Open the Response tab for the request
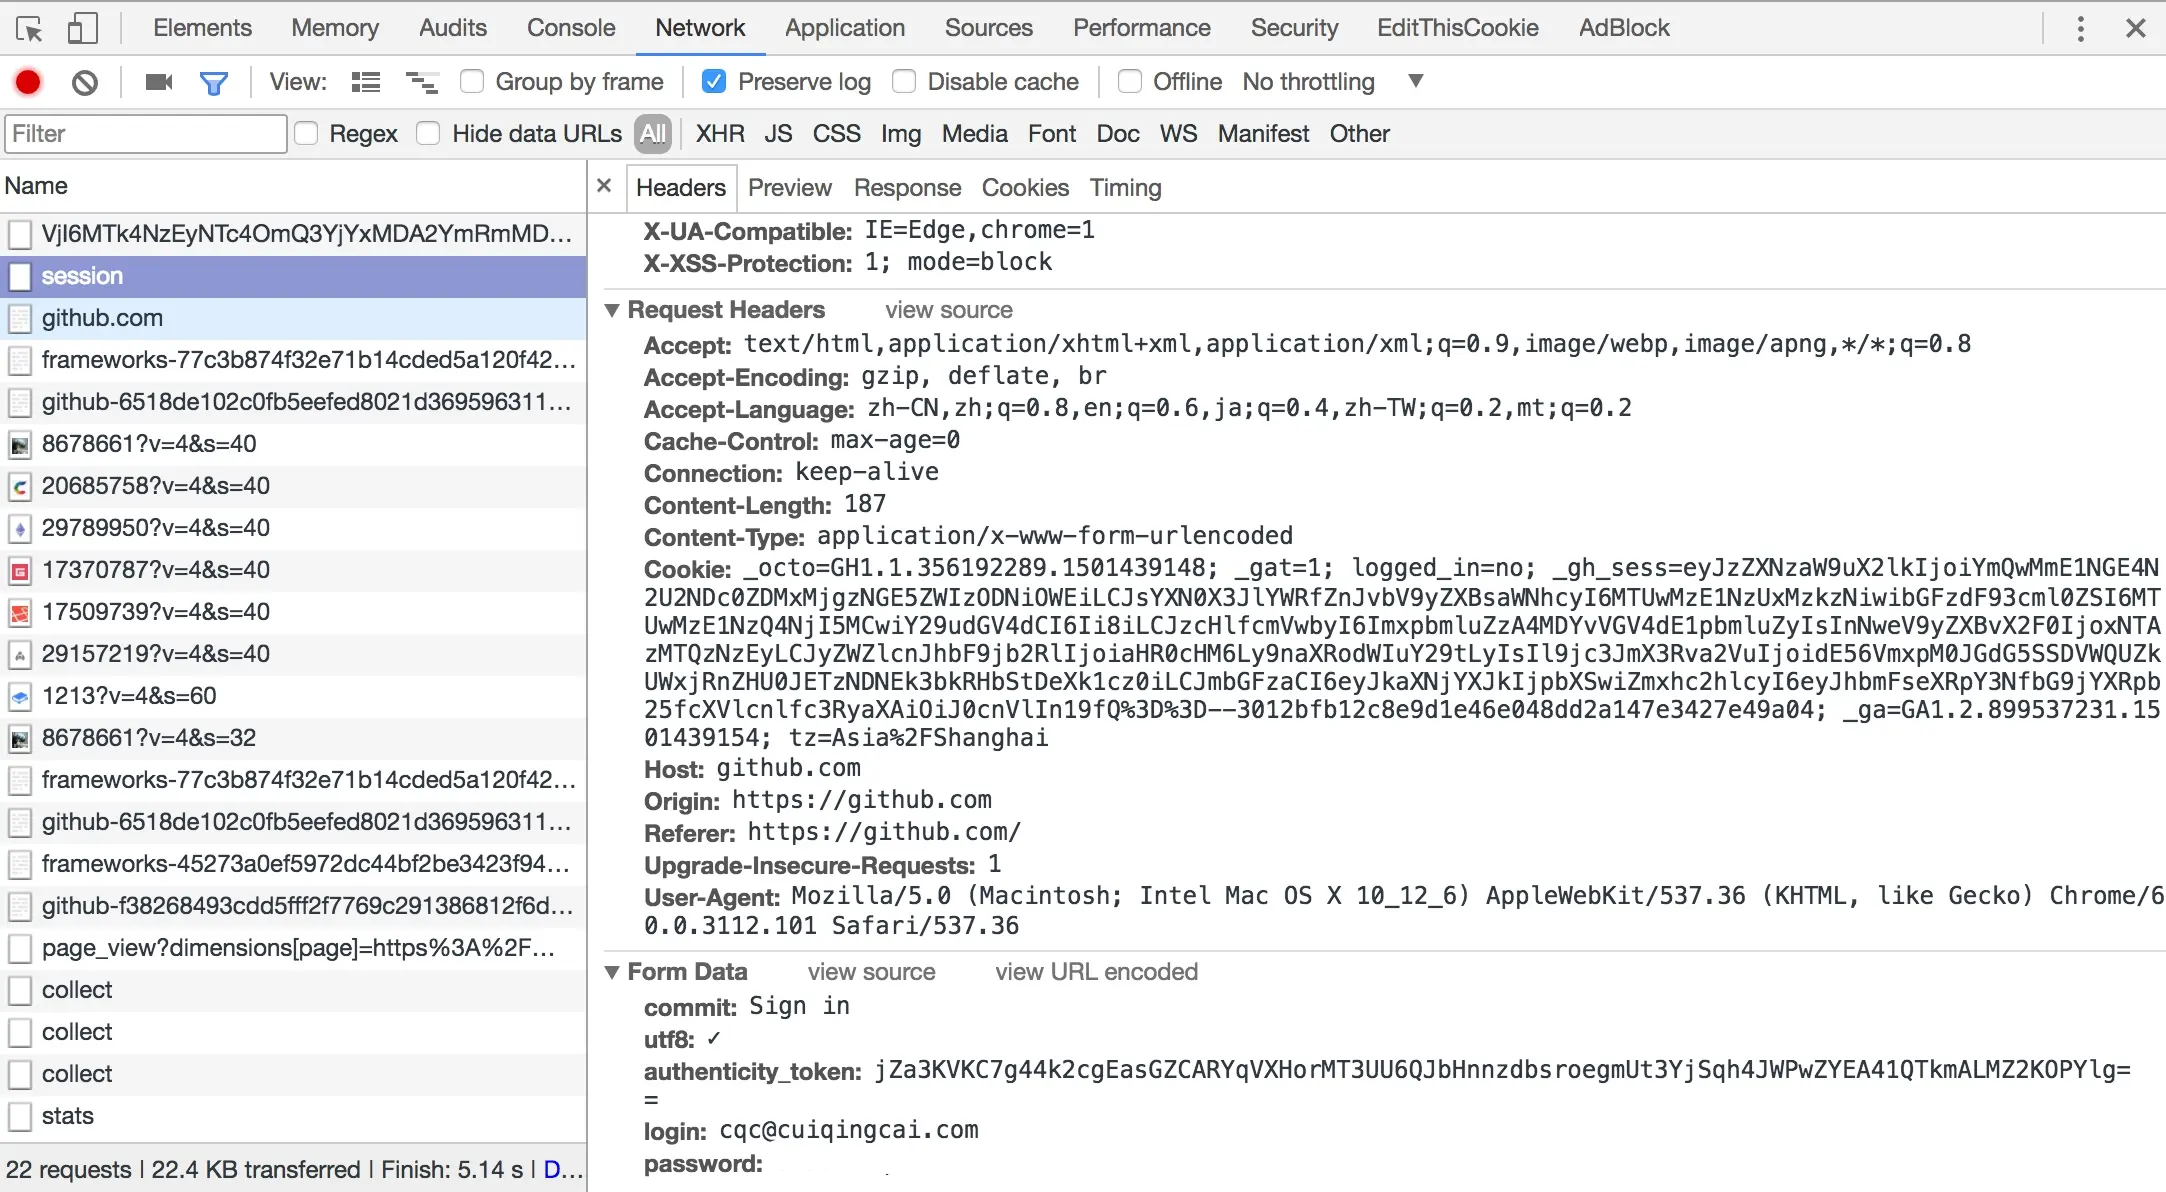 coord(907,188)
